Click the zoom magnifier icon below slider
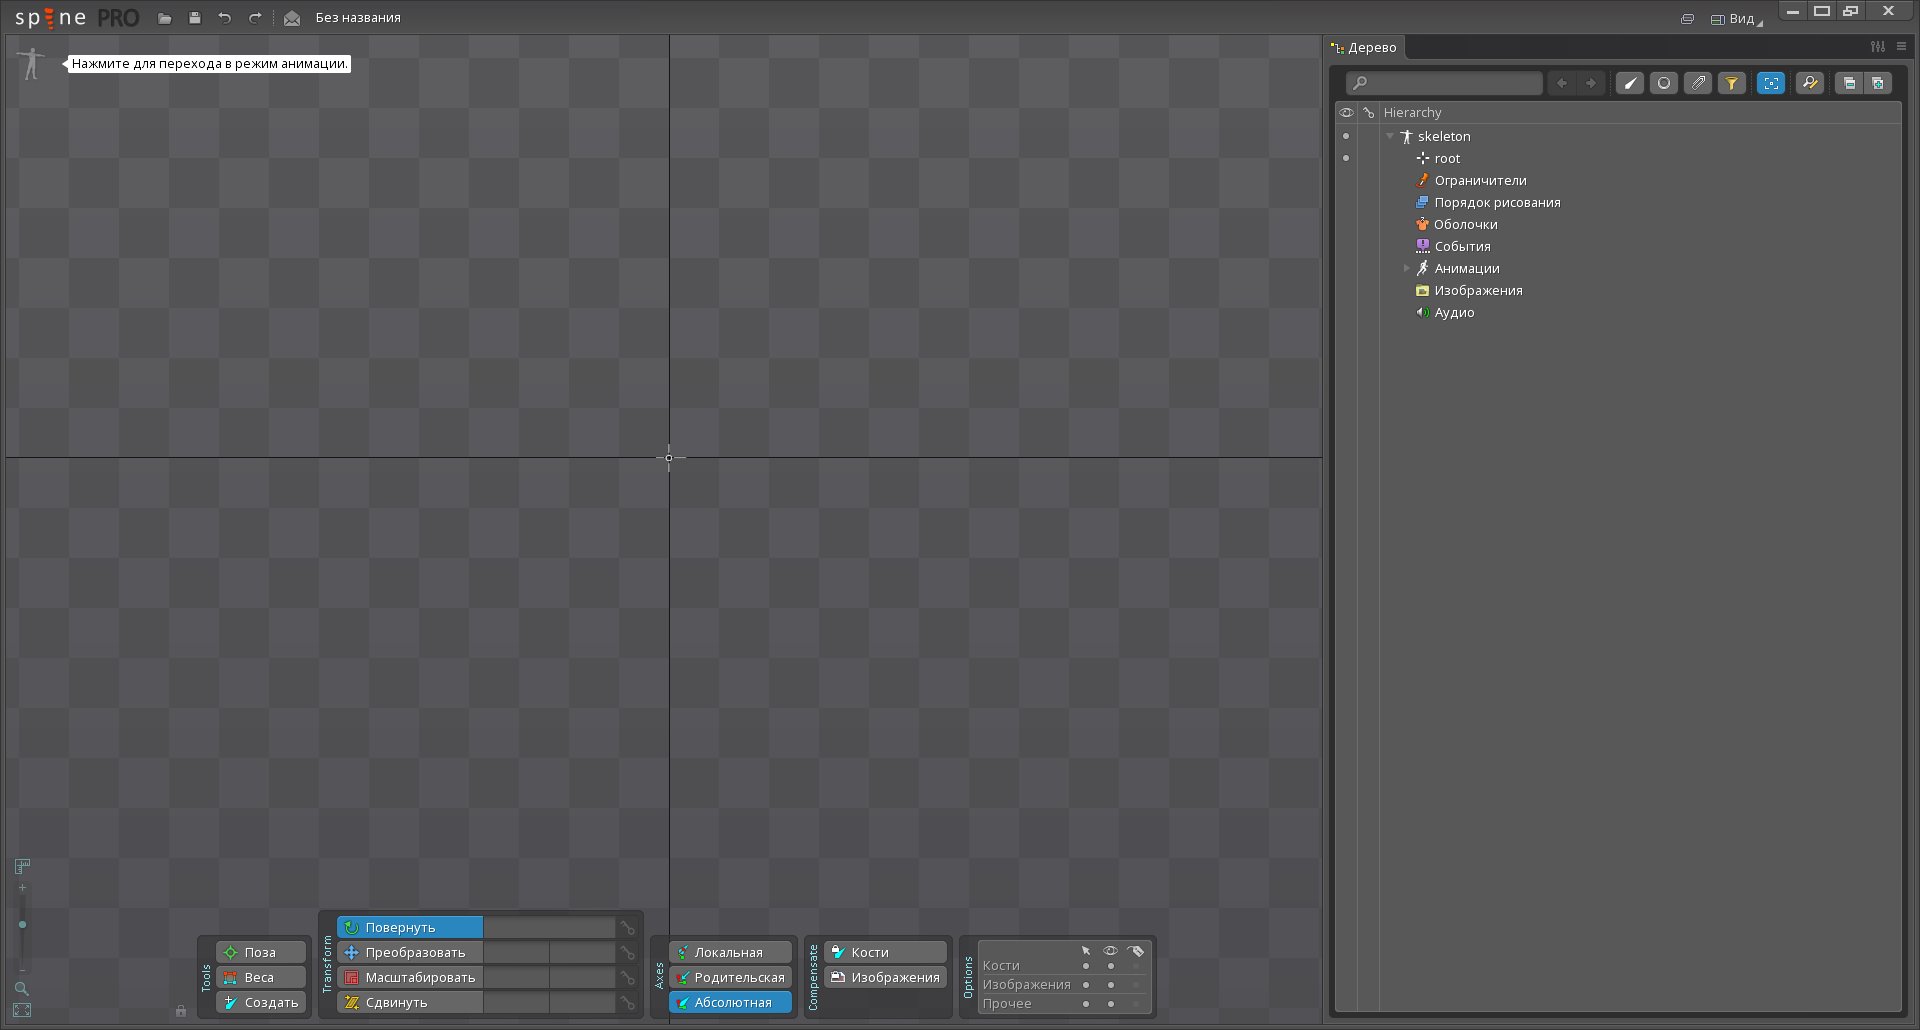This screenshot has width=1920, height=1030. click(22, 988)
